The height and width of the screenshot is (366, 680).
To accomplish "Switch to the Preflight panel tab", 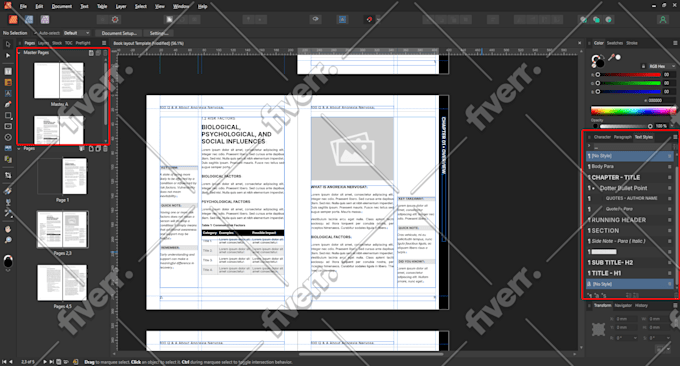I will click(83, 43).
